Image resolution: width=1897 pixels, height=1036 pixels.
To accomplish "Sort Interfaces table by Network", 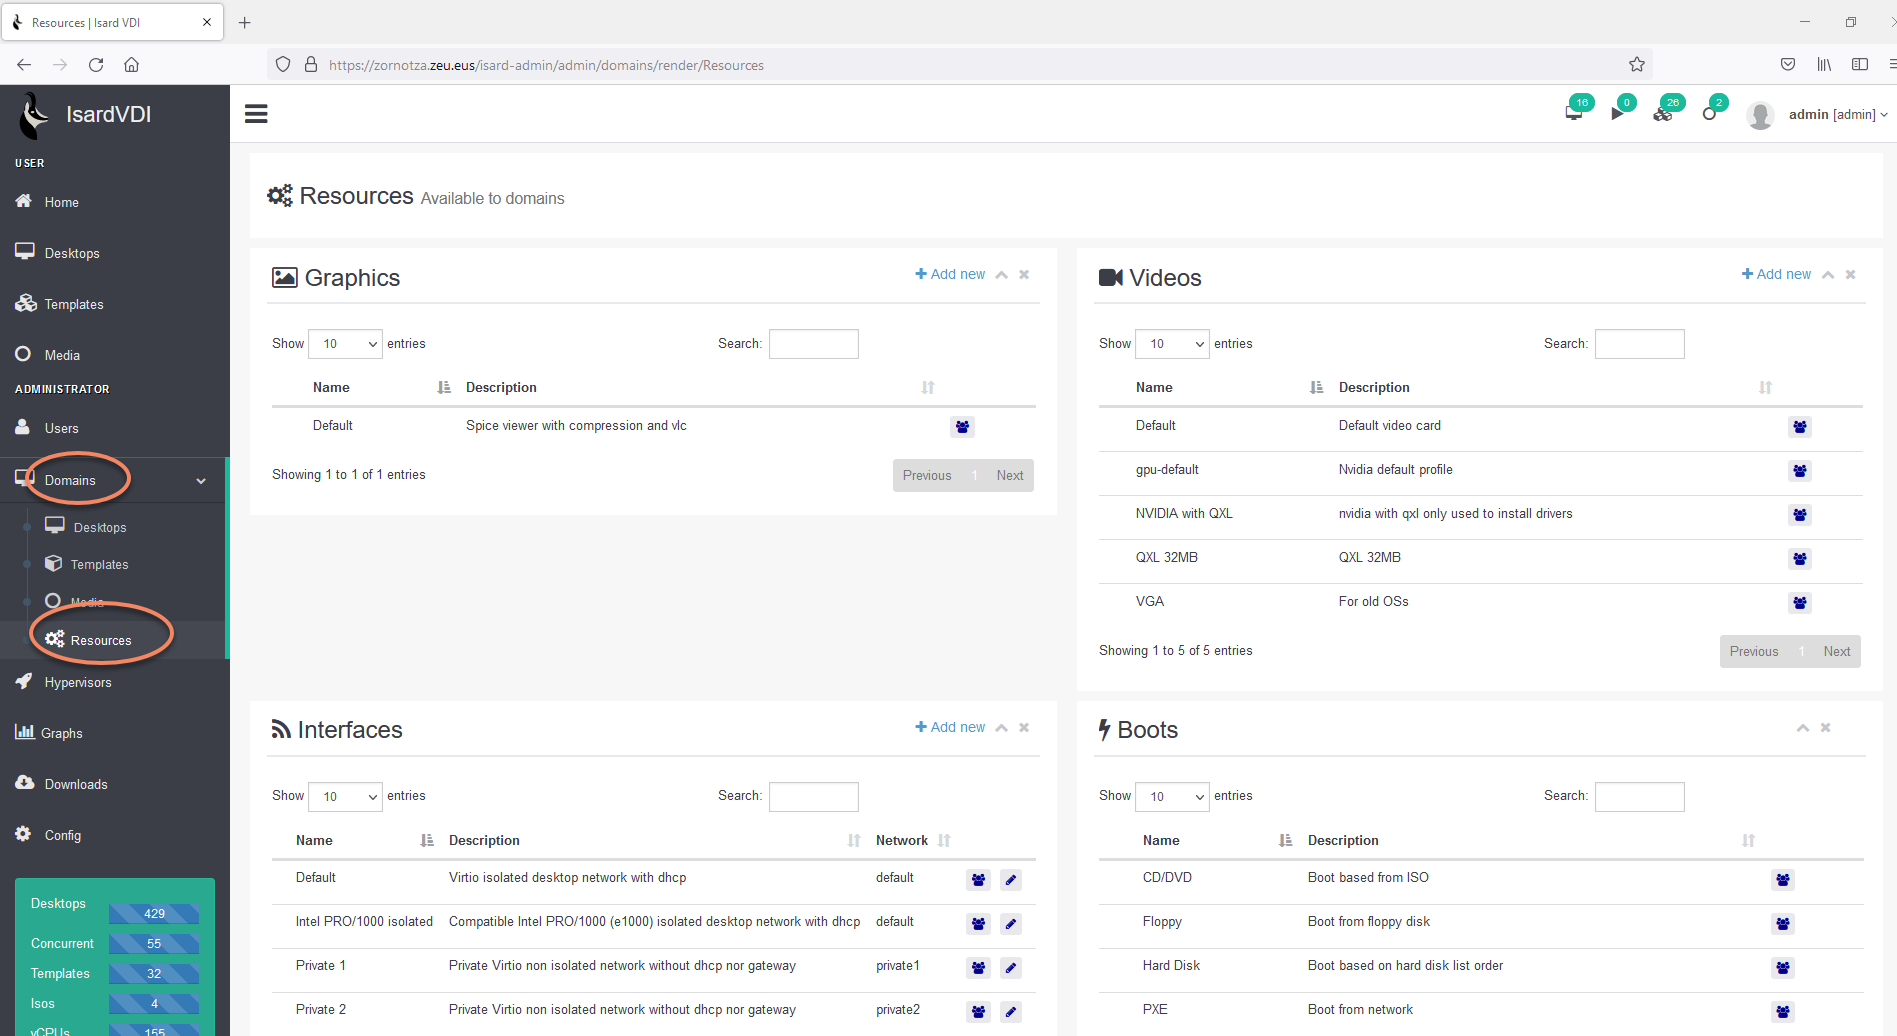I will click(913, 841).
